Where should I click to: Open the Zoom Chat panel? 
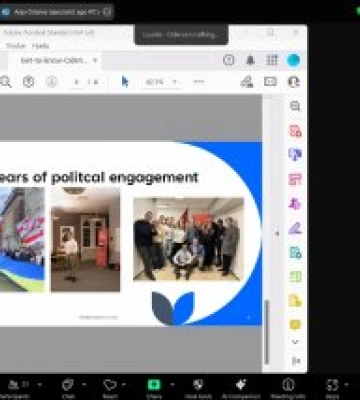(68, 388)
